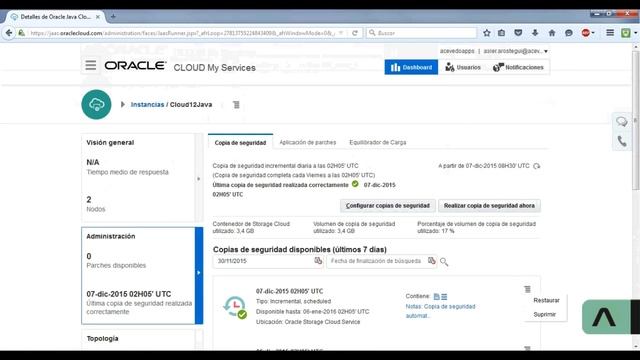Open calendar picker for end date
Viewport: 640px width, 360px height.
pos(431,261)
